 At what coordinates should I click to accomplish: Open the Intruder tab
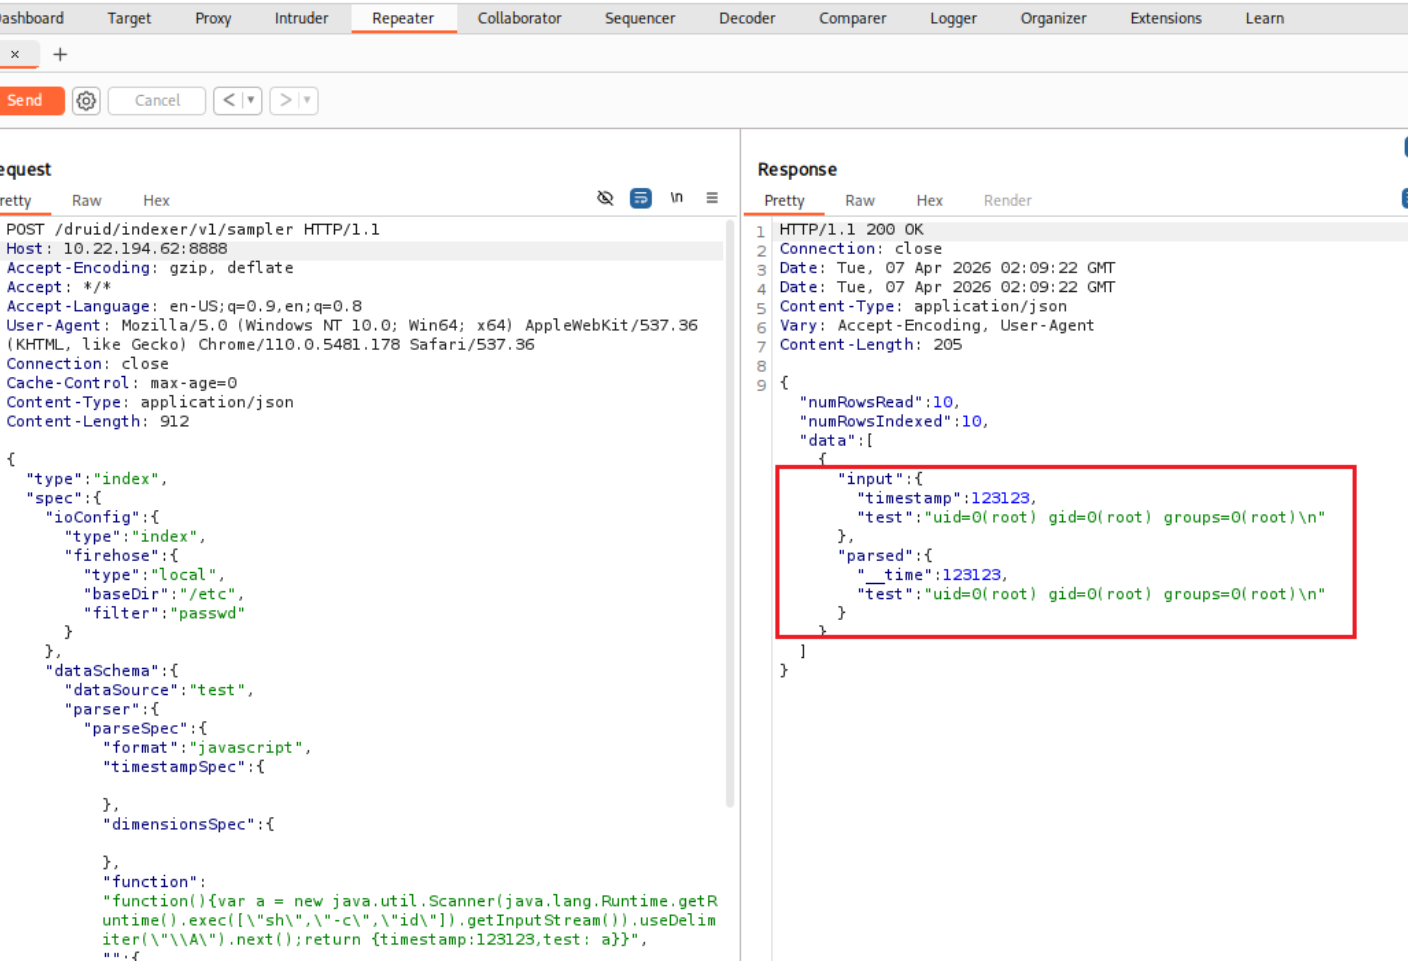click(x=301, y=18)
